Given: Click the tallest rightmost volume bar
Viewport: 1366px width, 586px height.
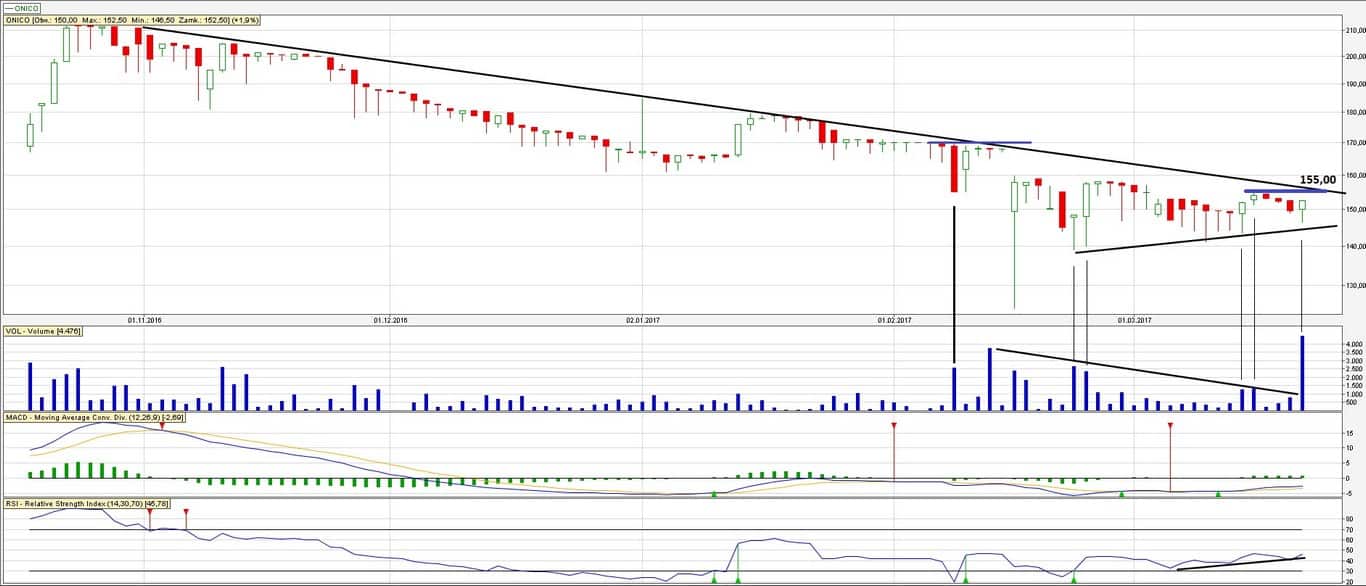Looking at the screenshot, I should tap(1302, 372).
